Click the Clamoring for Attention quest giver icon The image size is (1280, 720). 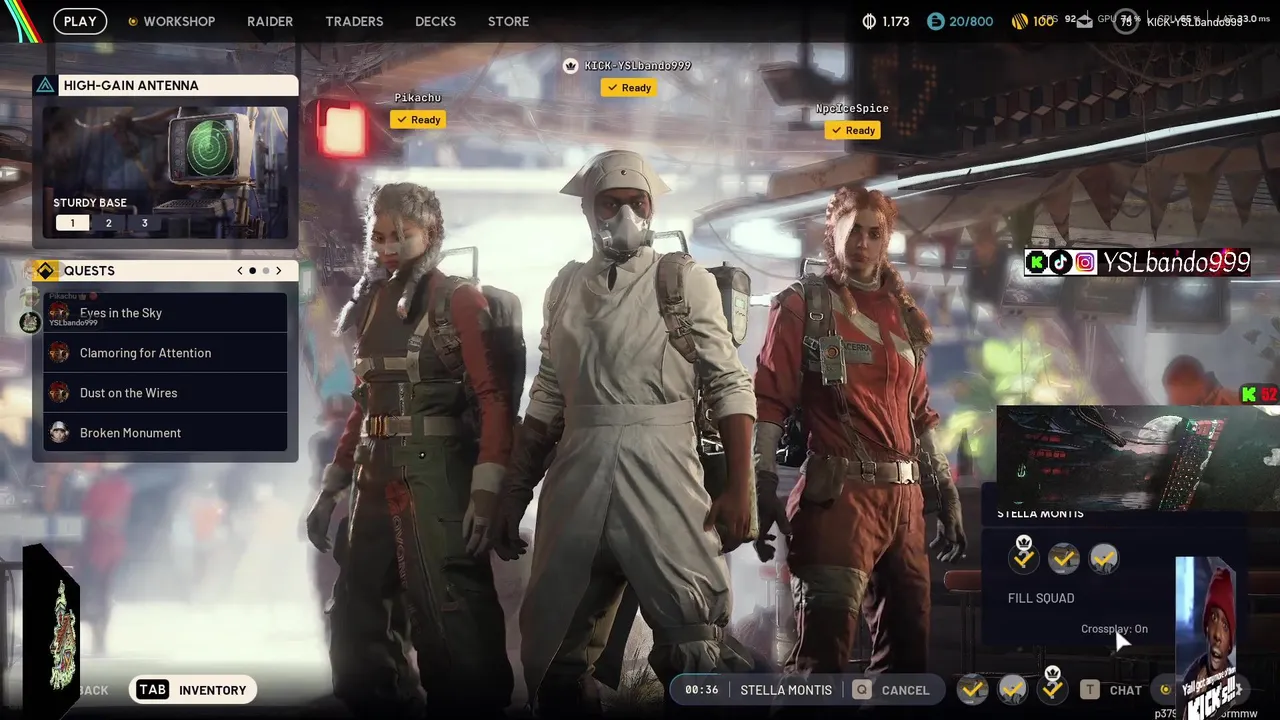[x=59, y=352]
